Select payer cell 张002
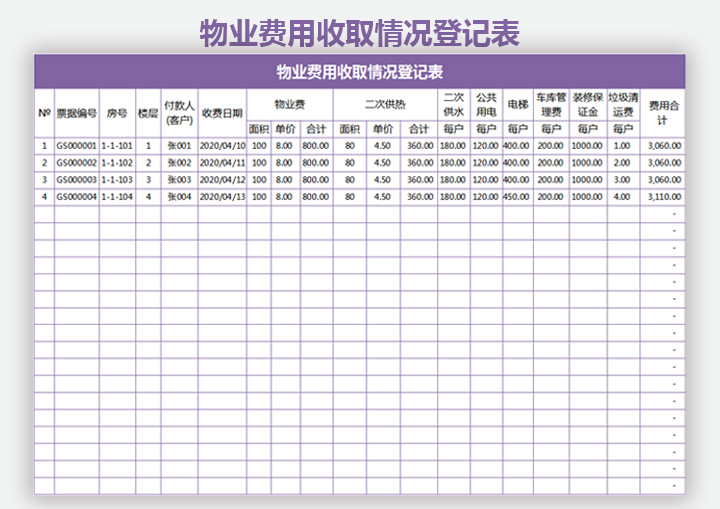720x509 pixels. click(x=179, y=163)
